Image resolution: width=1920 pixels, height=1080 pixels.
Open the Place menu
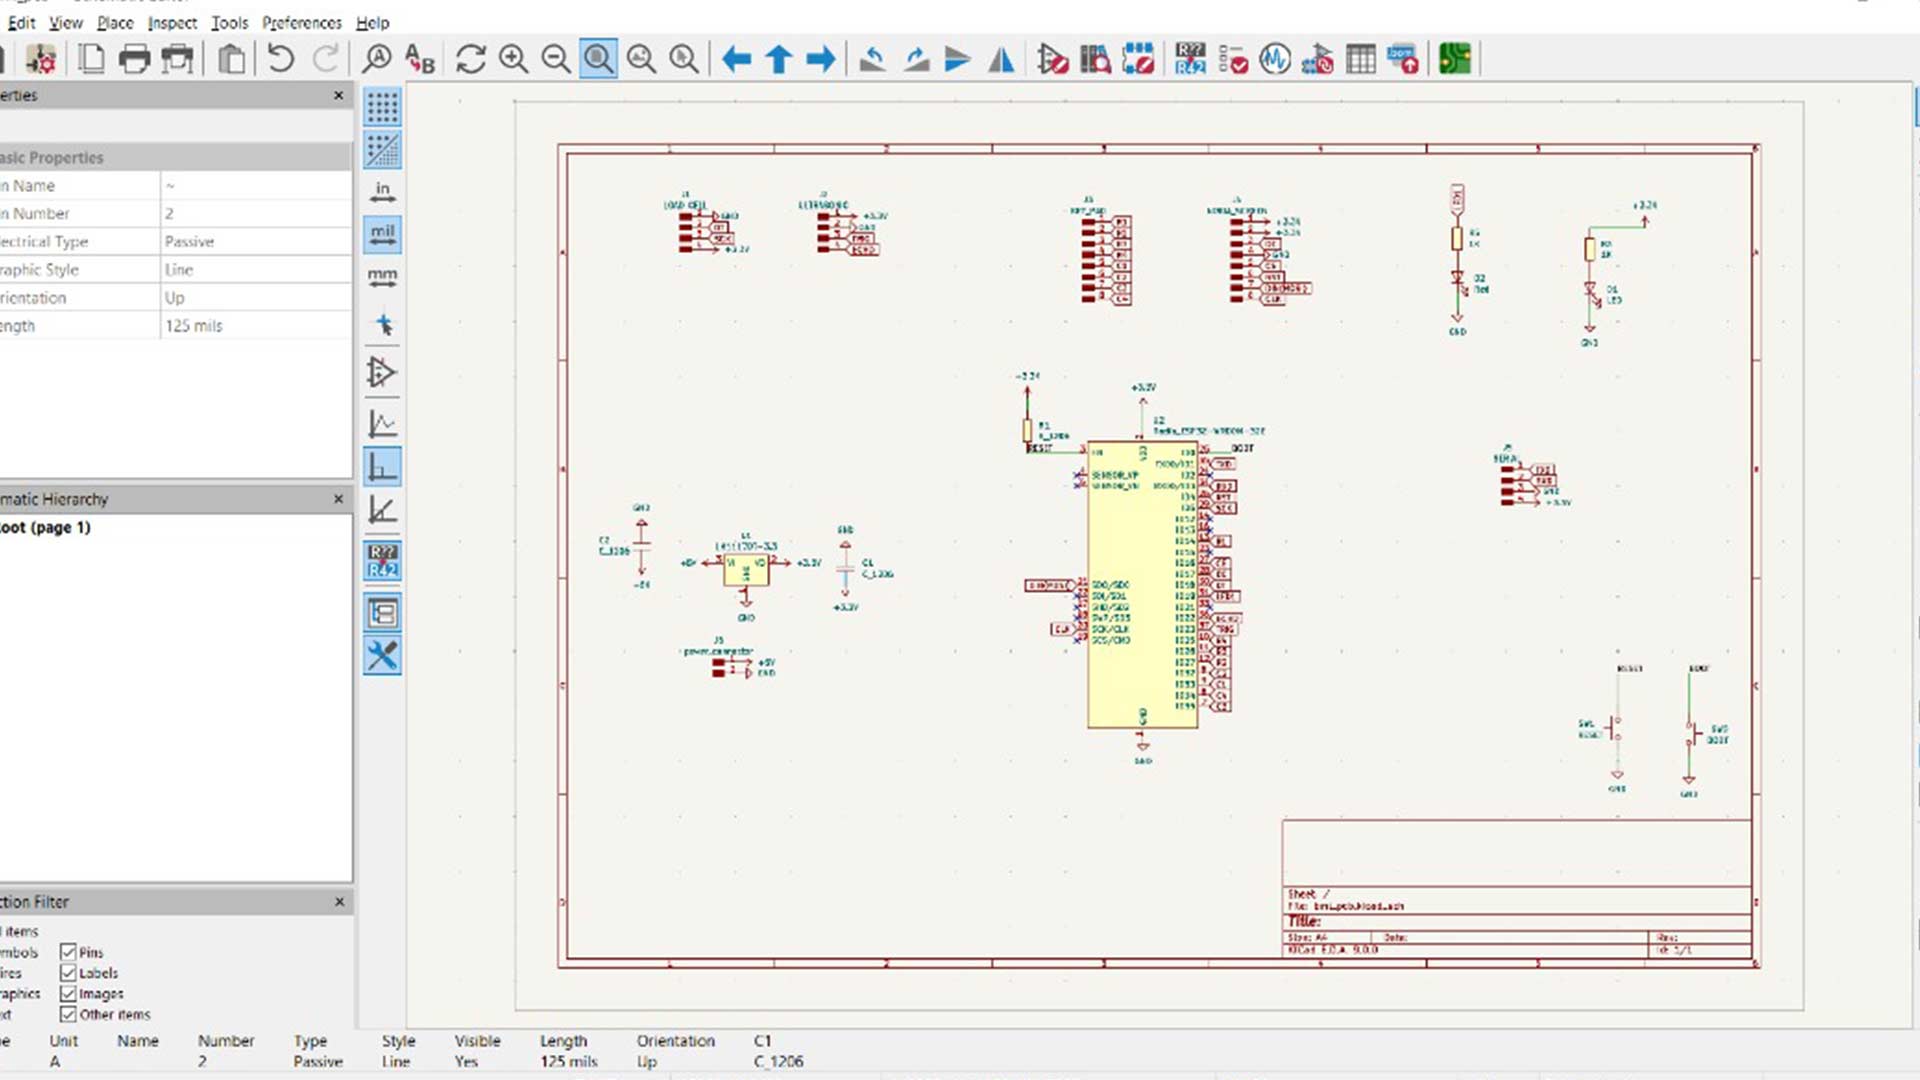coord(115,22)
